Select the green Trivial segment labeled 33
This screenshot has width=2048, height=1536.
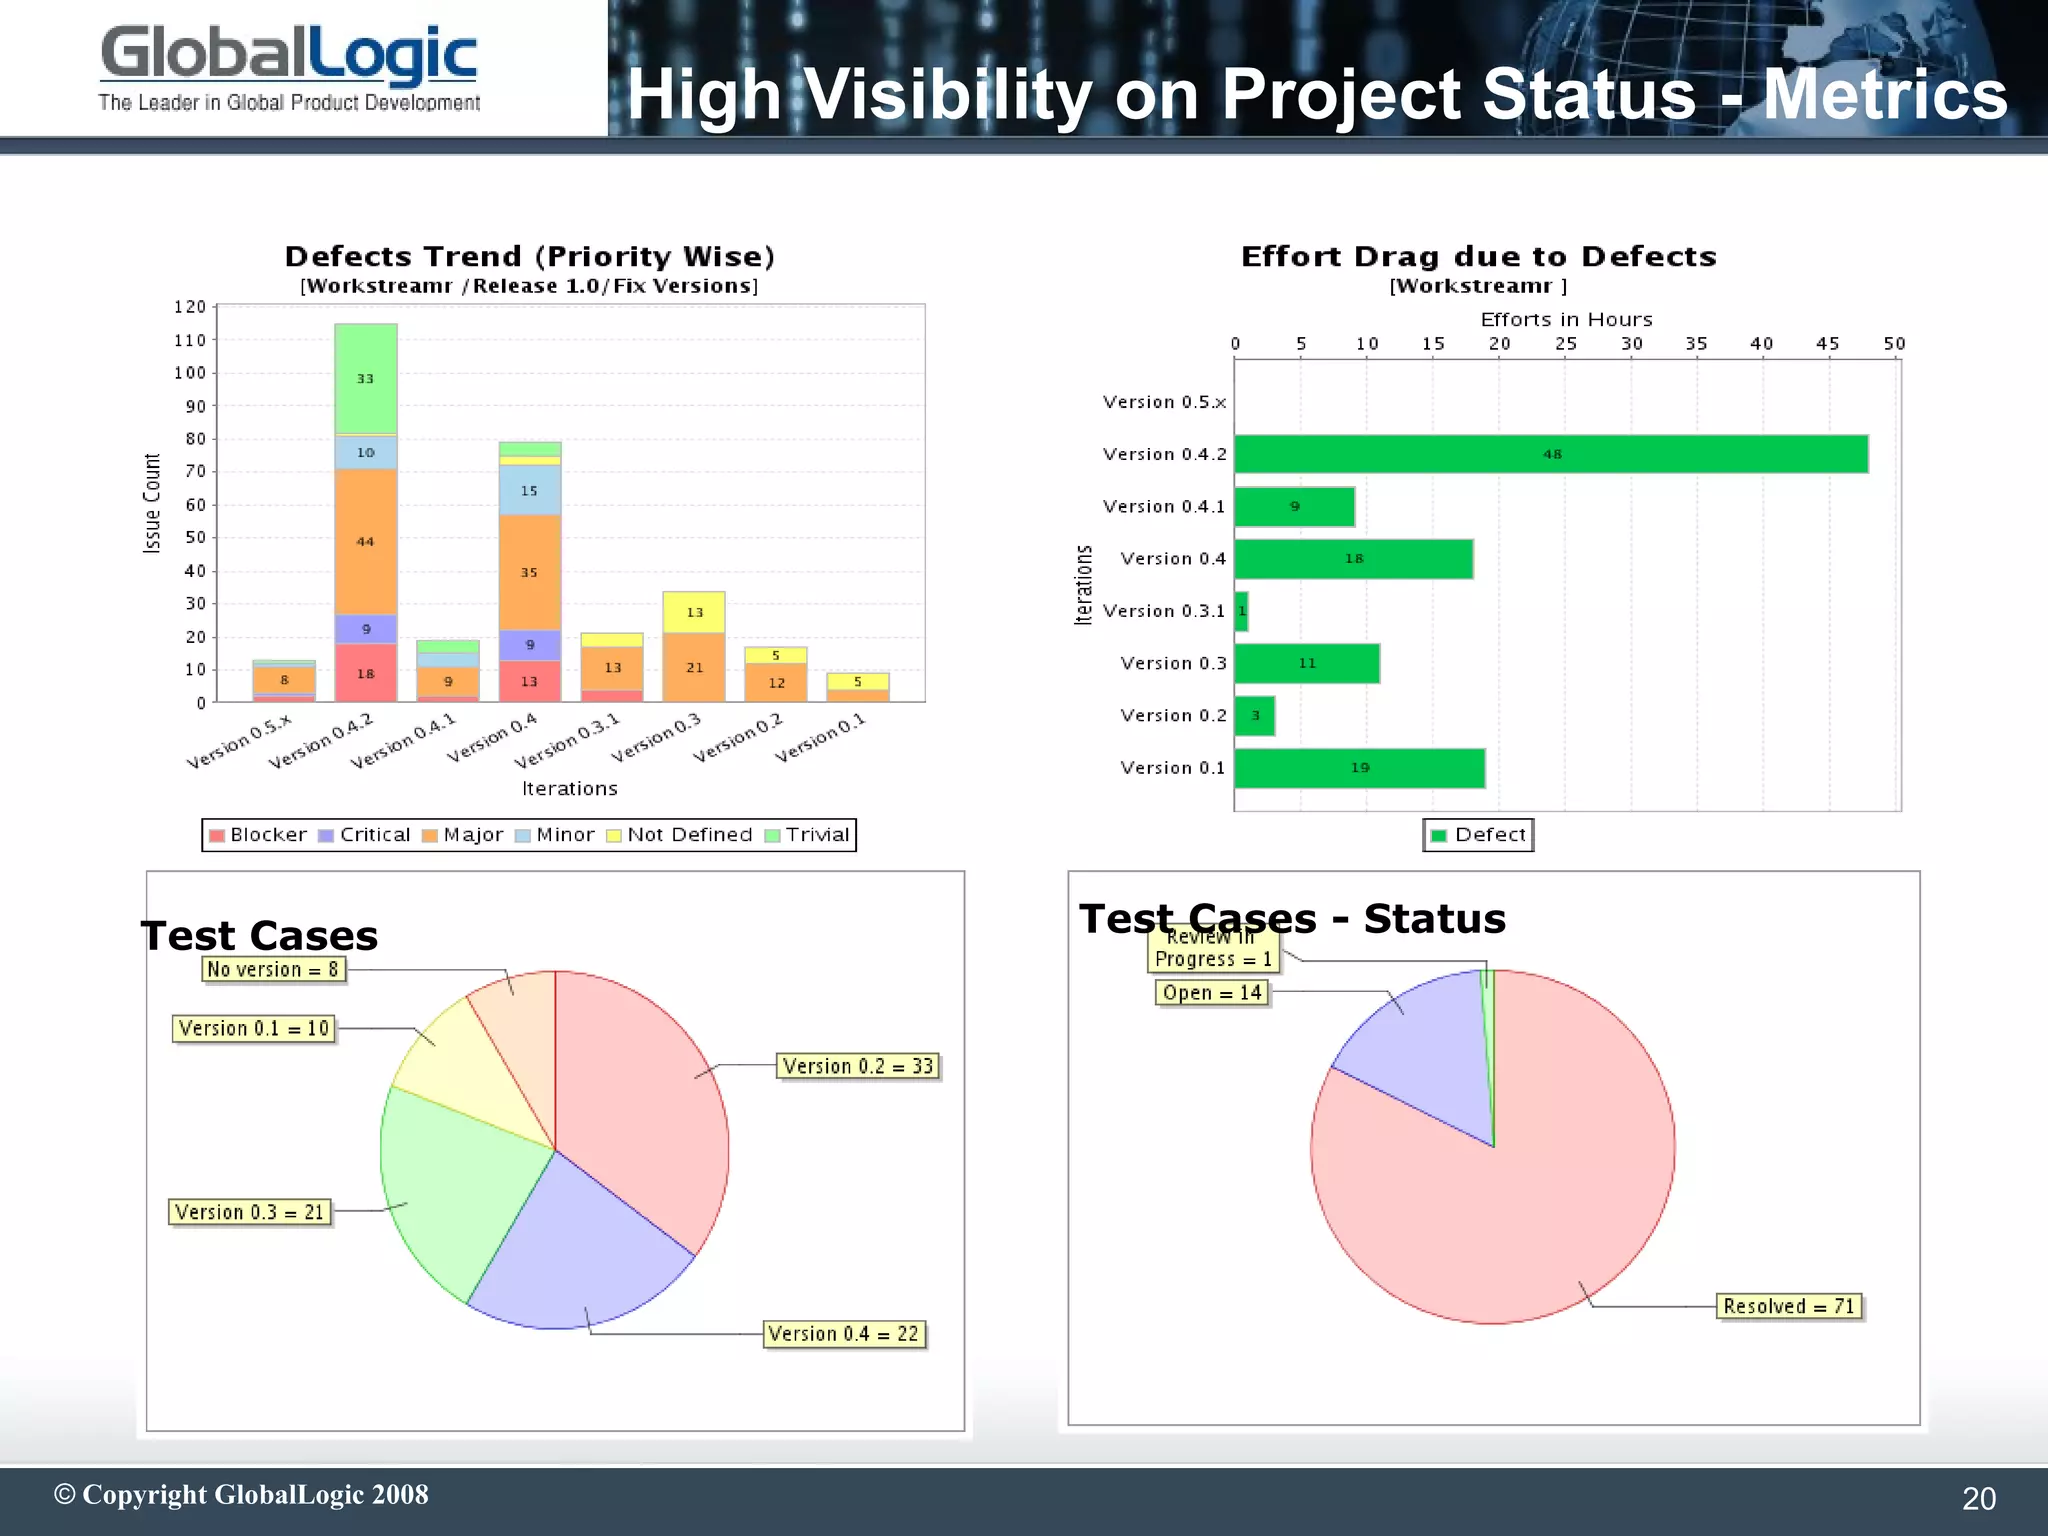click(365, 379)
